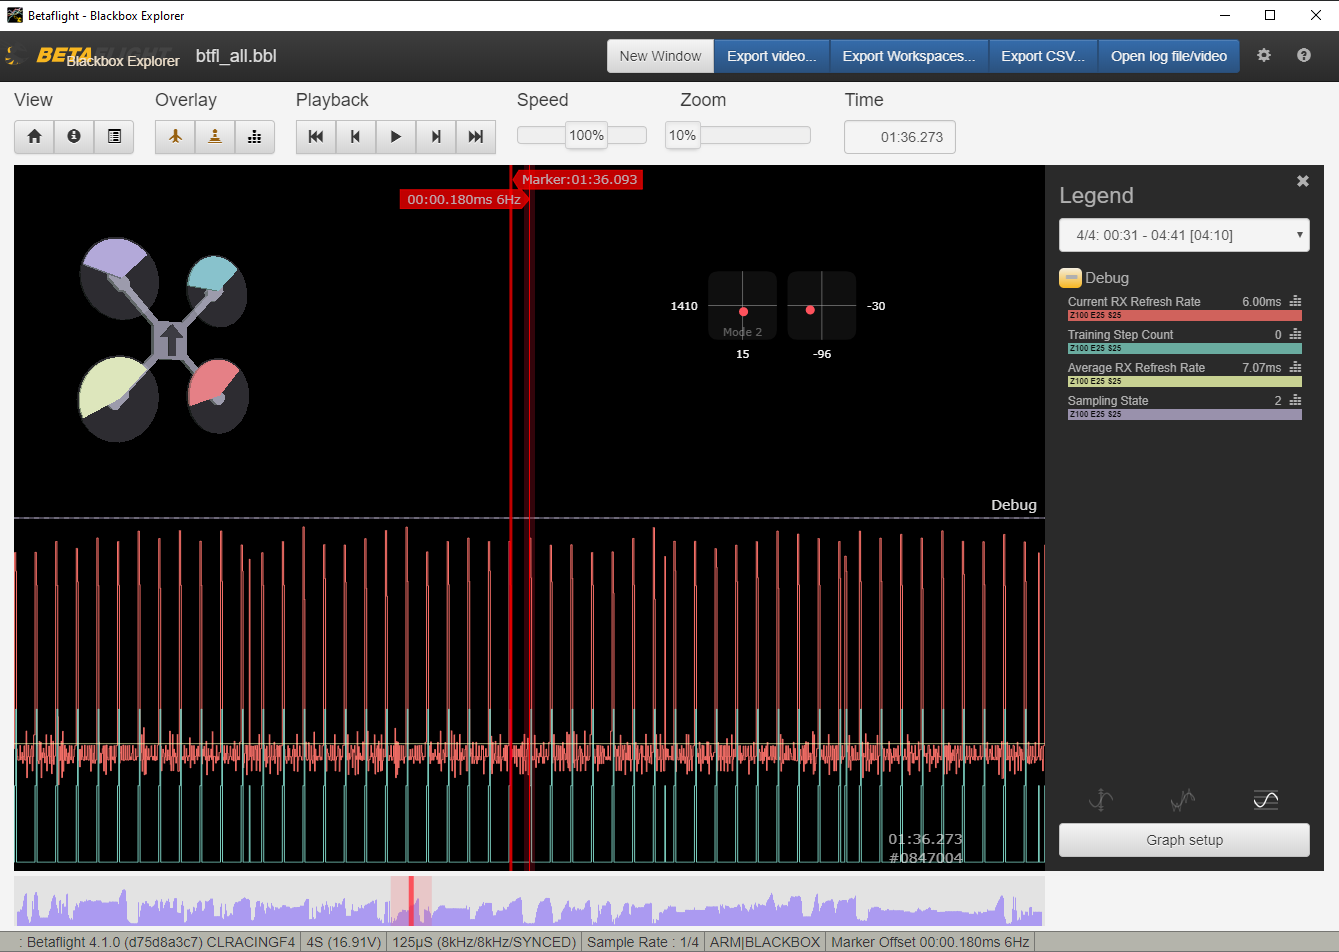Toggle the craft overlay (airplane icon)

(174, 137)
